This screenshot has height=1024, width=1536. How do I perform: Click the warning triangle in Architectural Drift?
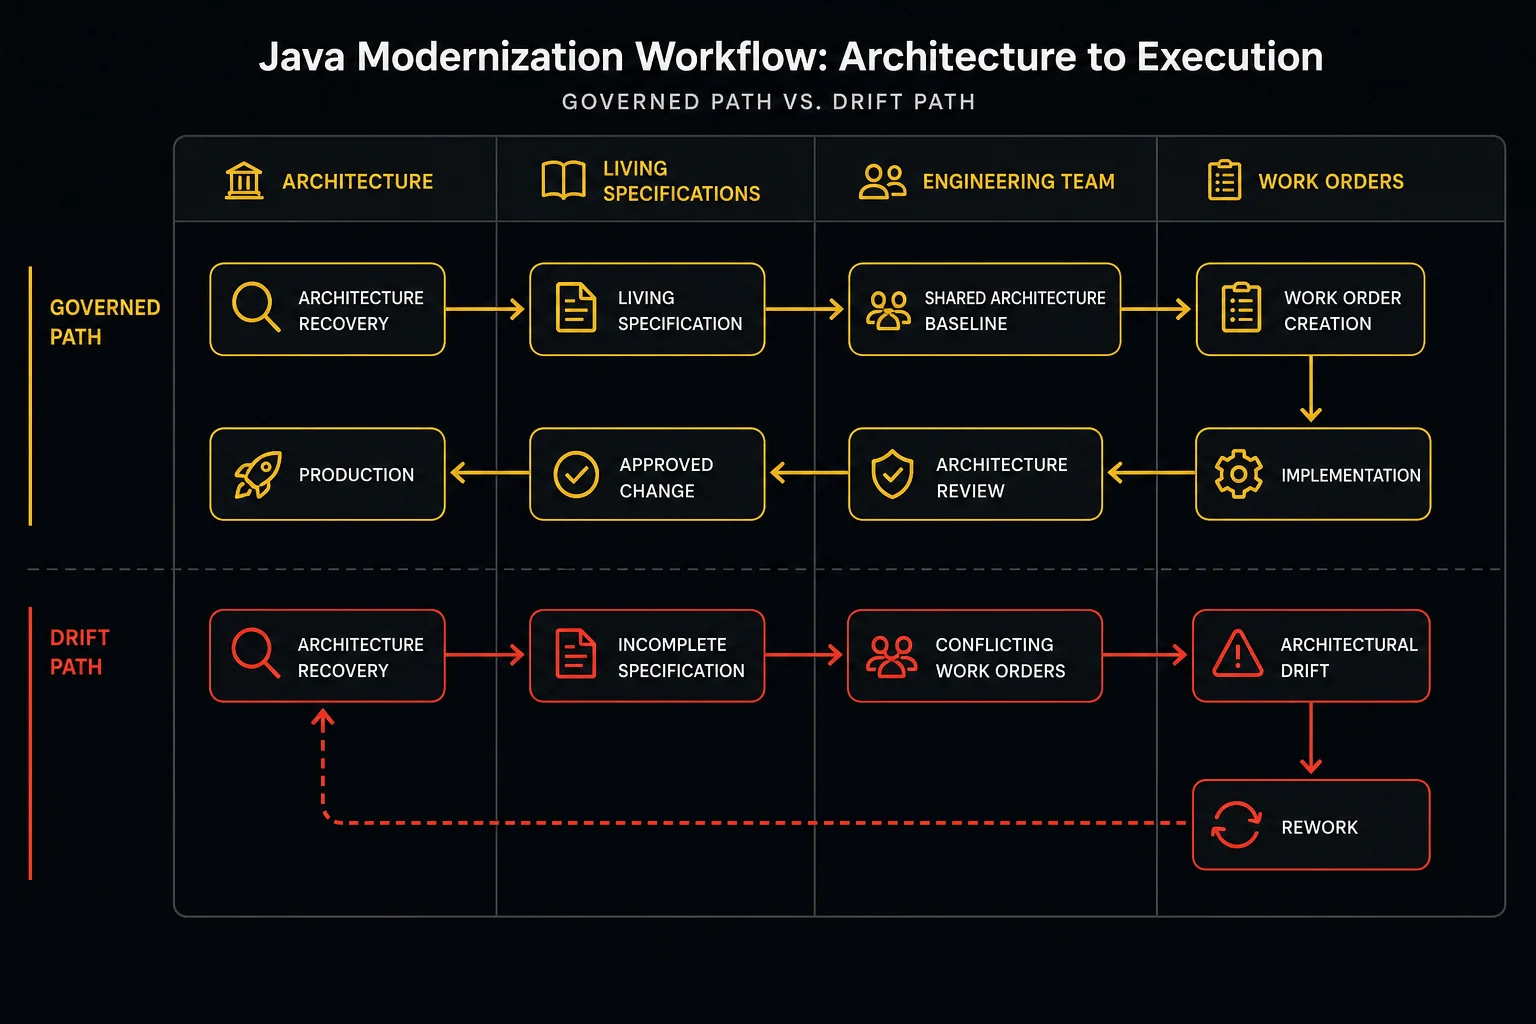point(1238,654)
